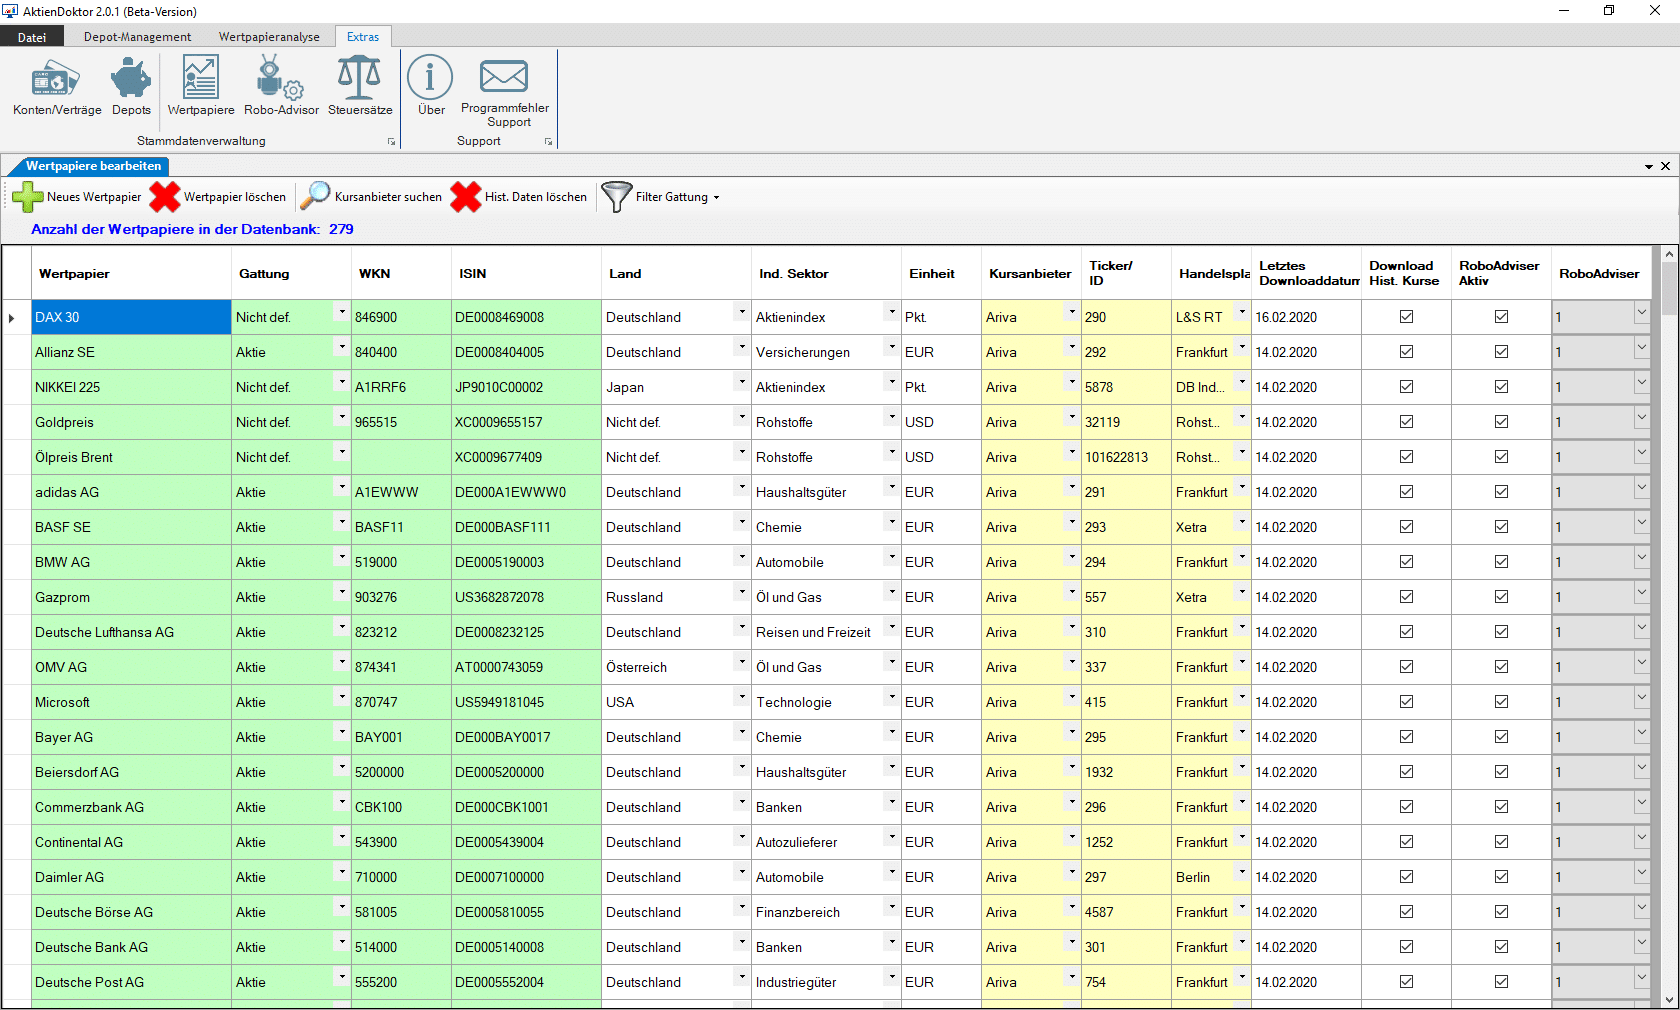The height and width of the screenshot is (1010, 1680).
Task: Click download date cell for Deutsche Bank AG
Action: coord(1306,947)
